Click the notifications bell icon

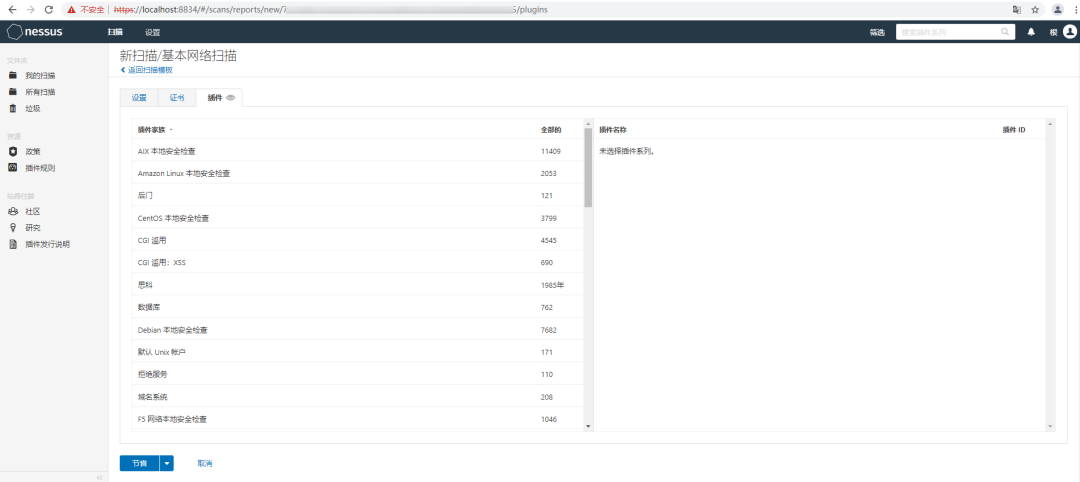click(x=1031, y=32)
